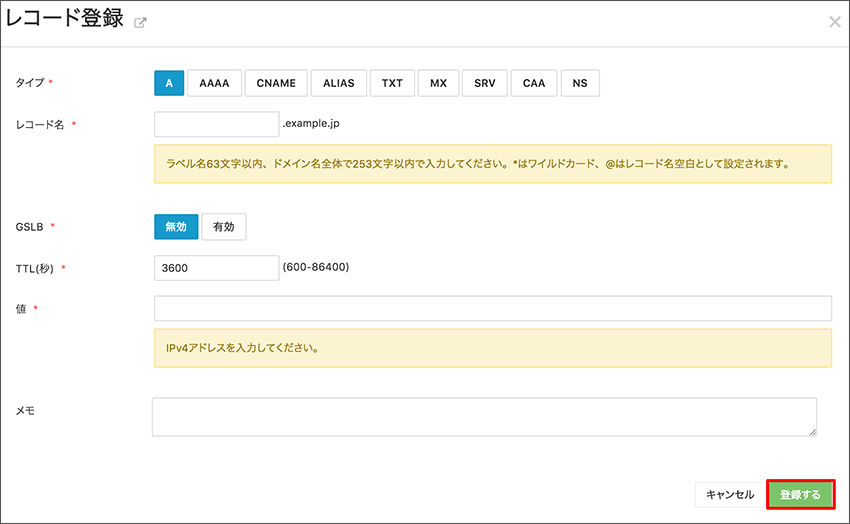
Task: Choose CNAME record type
Action: point(276,83)
